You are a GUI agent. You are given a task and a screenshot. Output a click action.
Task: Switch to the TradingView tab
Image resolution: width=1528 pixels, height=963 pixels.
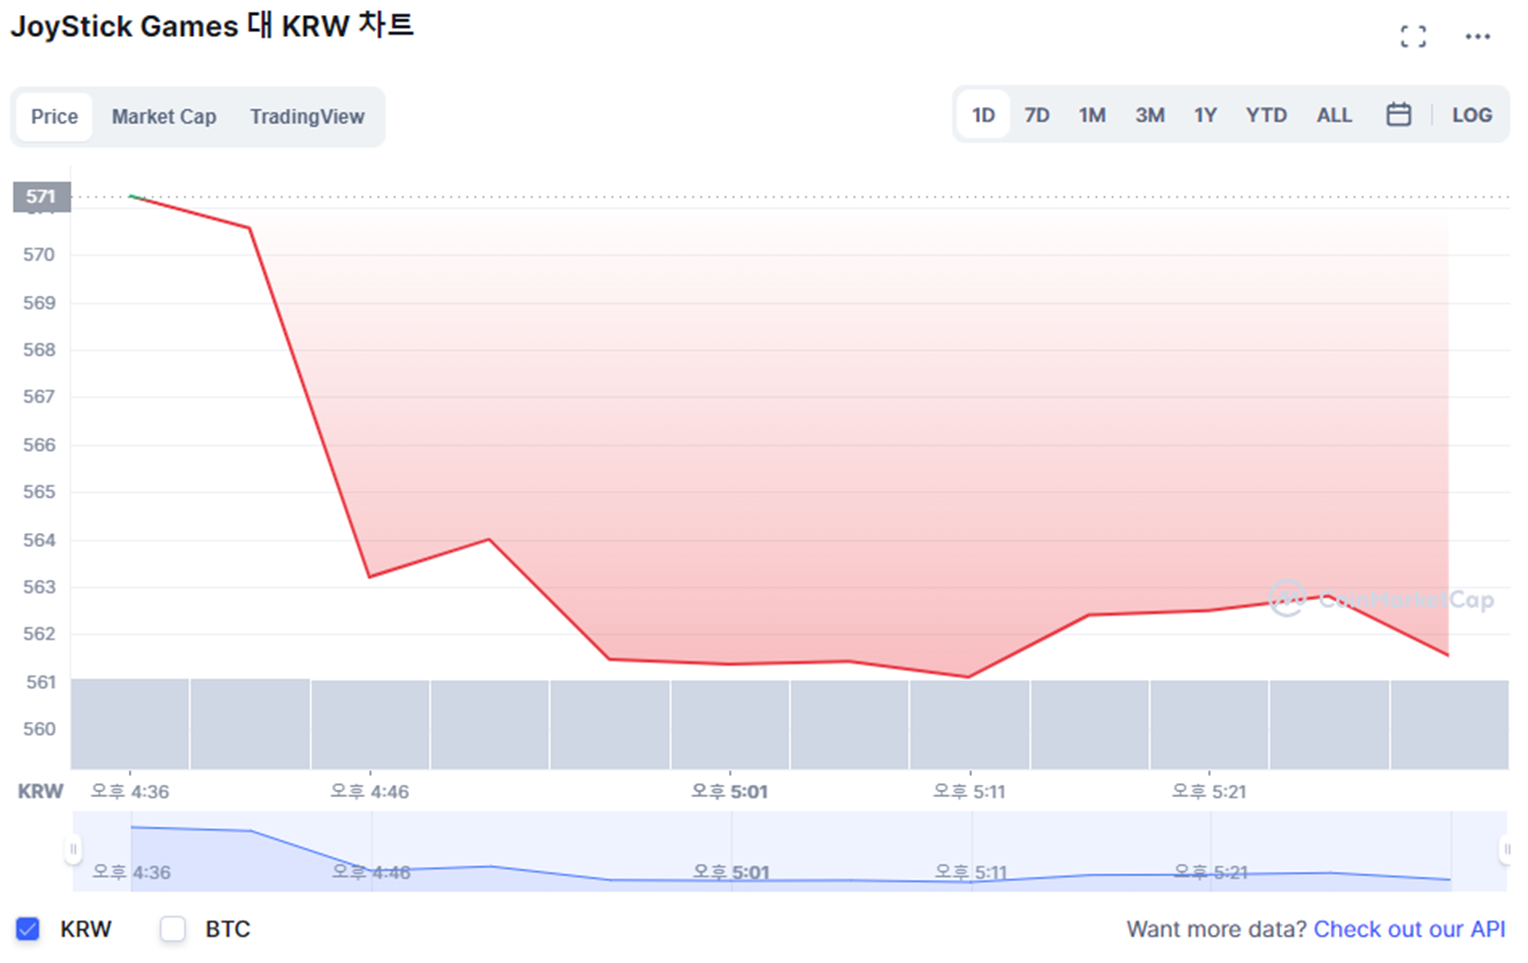point(307,117)
